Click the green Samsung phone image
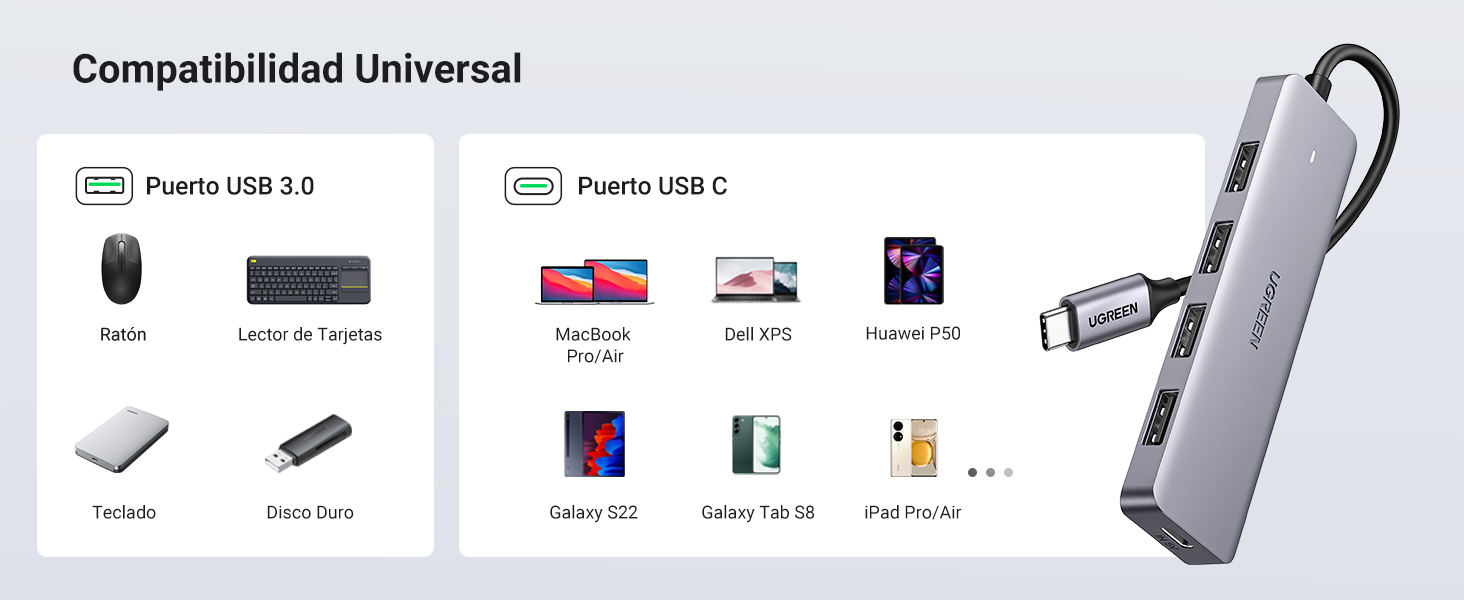Screen dimensions: 1464x600 [x=756, y=445]
